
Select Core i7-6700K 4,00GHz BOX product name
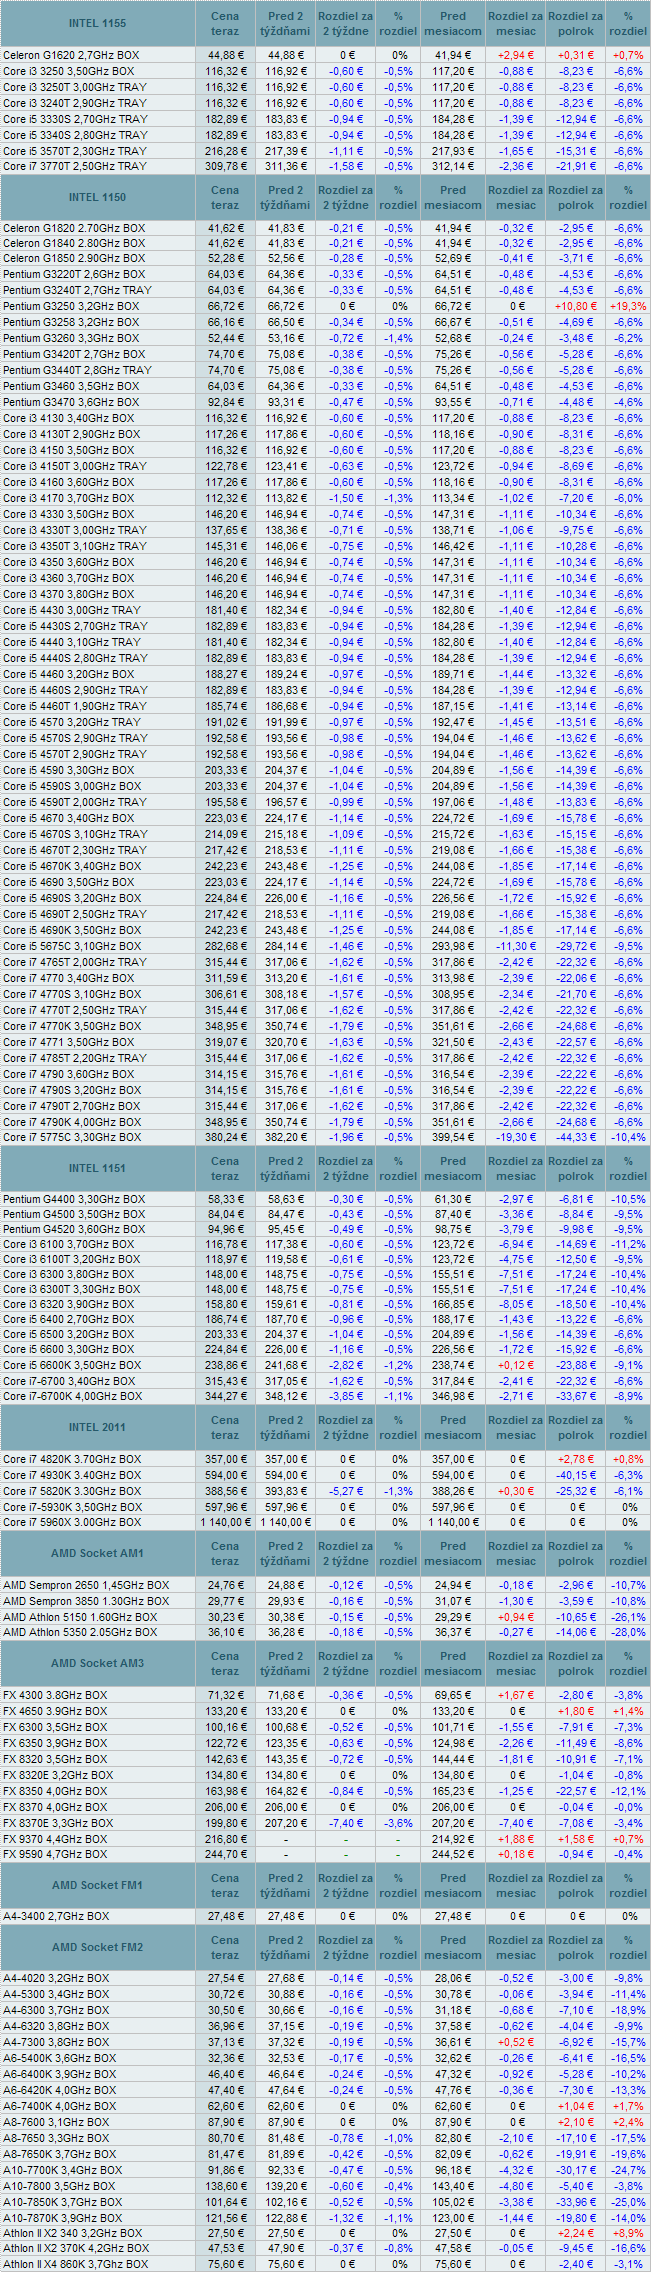click(72, 1396)
